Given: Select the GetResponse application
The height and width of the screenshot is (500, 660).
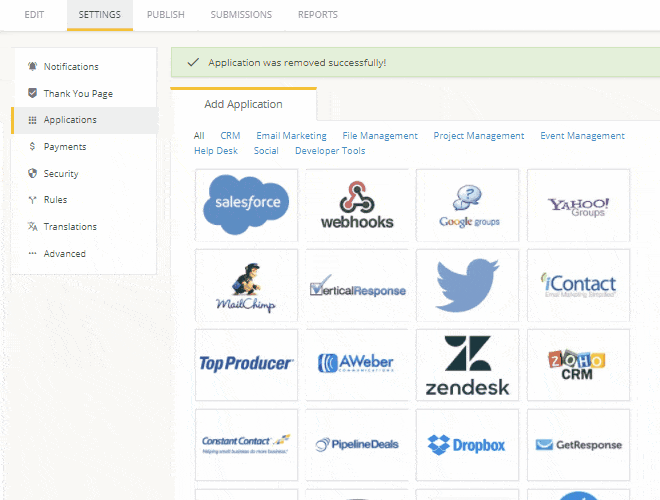Looking at the screenshot, I should tap(578, 445).
